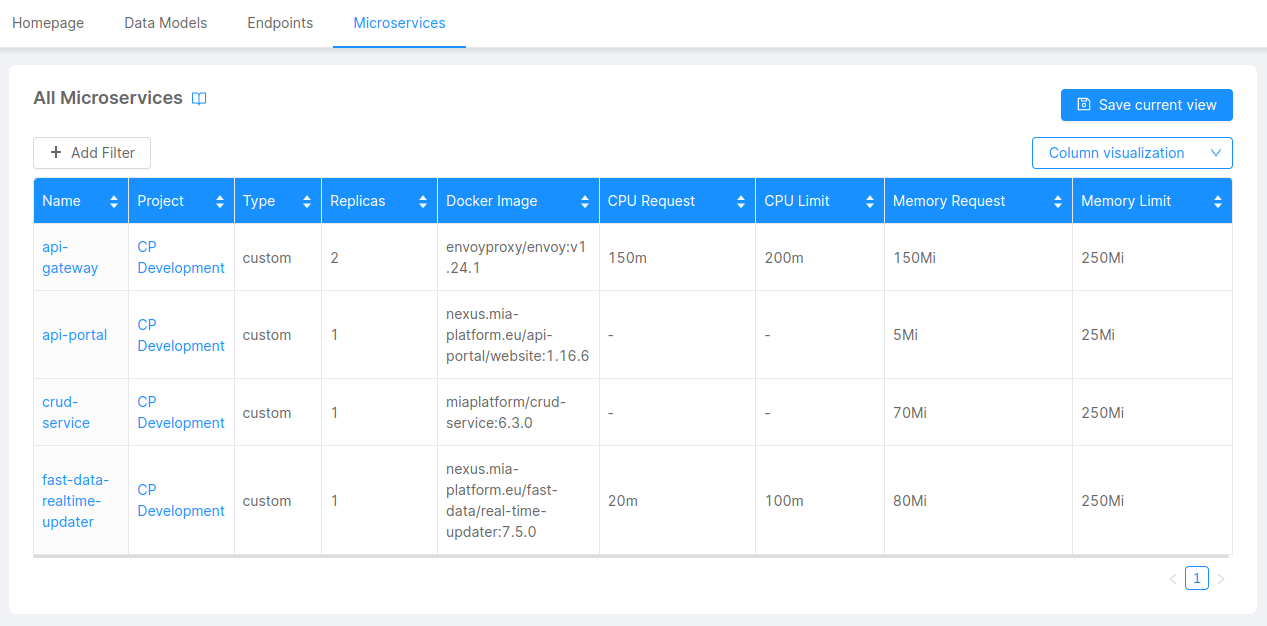Screen dimensions: 1267x626
Task: Click the save icon in Save current view
Action: [1084, 104]
